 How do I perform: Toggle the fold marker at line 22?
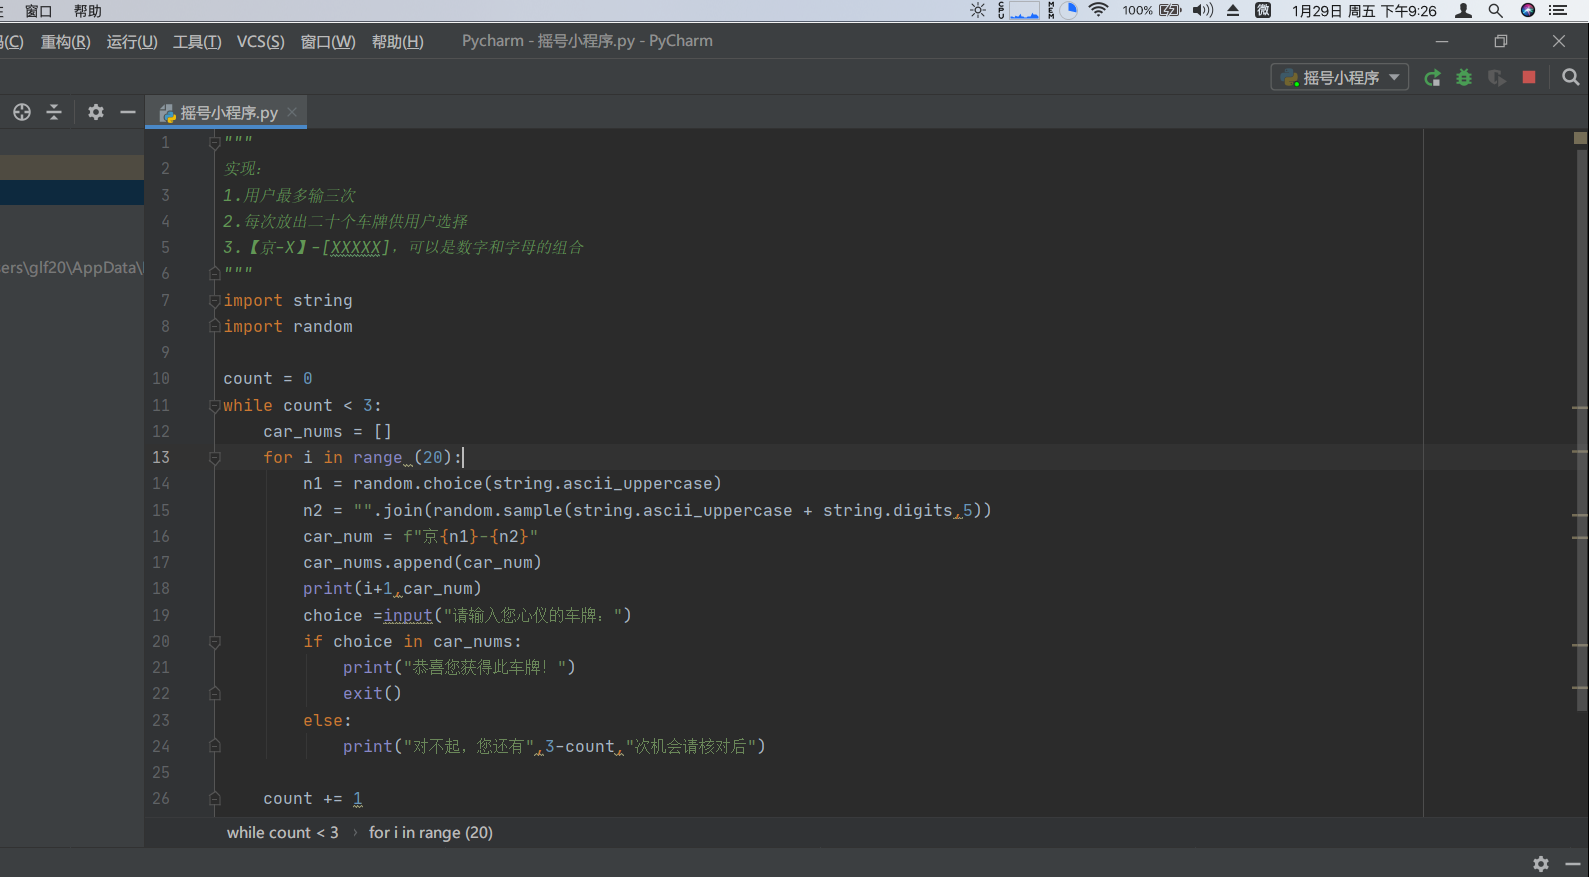click(214, 693)
